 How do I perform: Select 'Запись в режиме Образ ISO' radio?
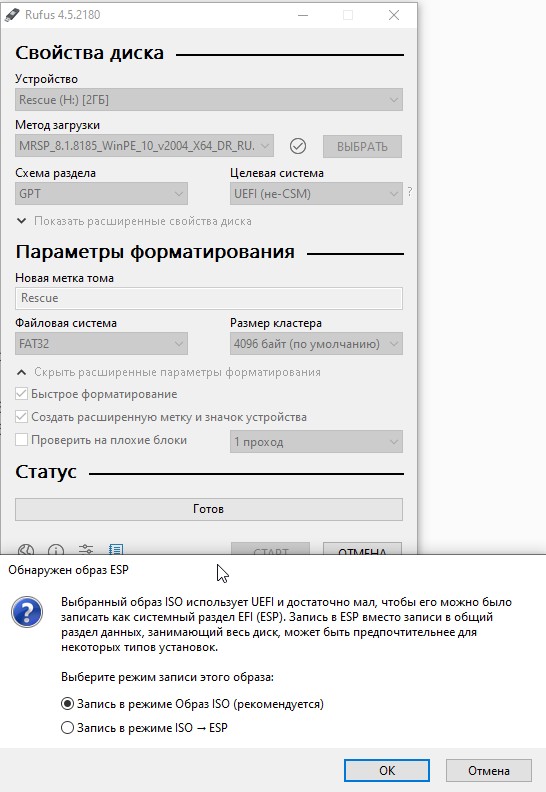(67, 704)
